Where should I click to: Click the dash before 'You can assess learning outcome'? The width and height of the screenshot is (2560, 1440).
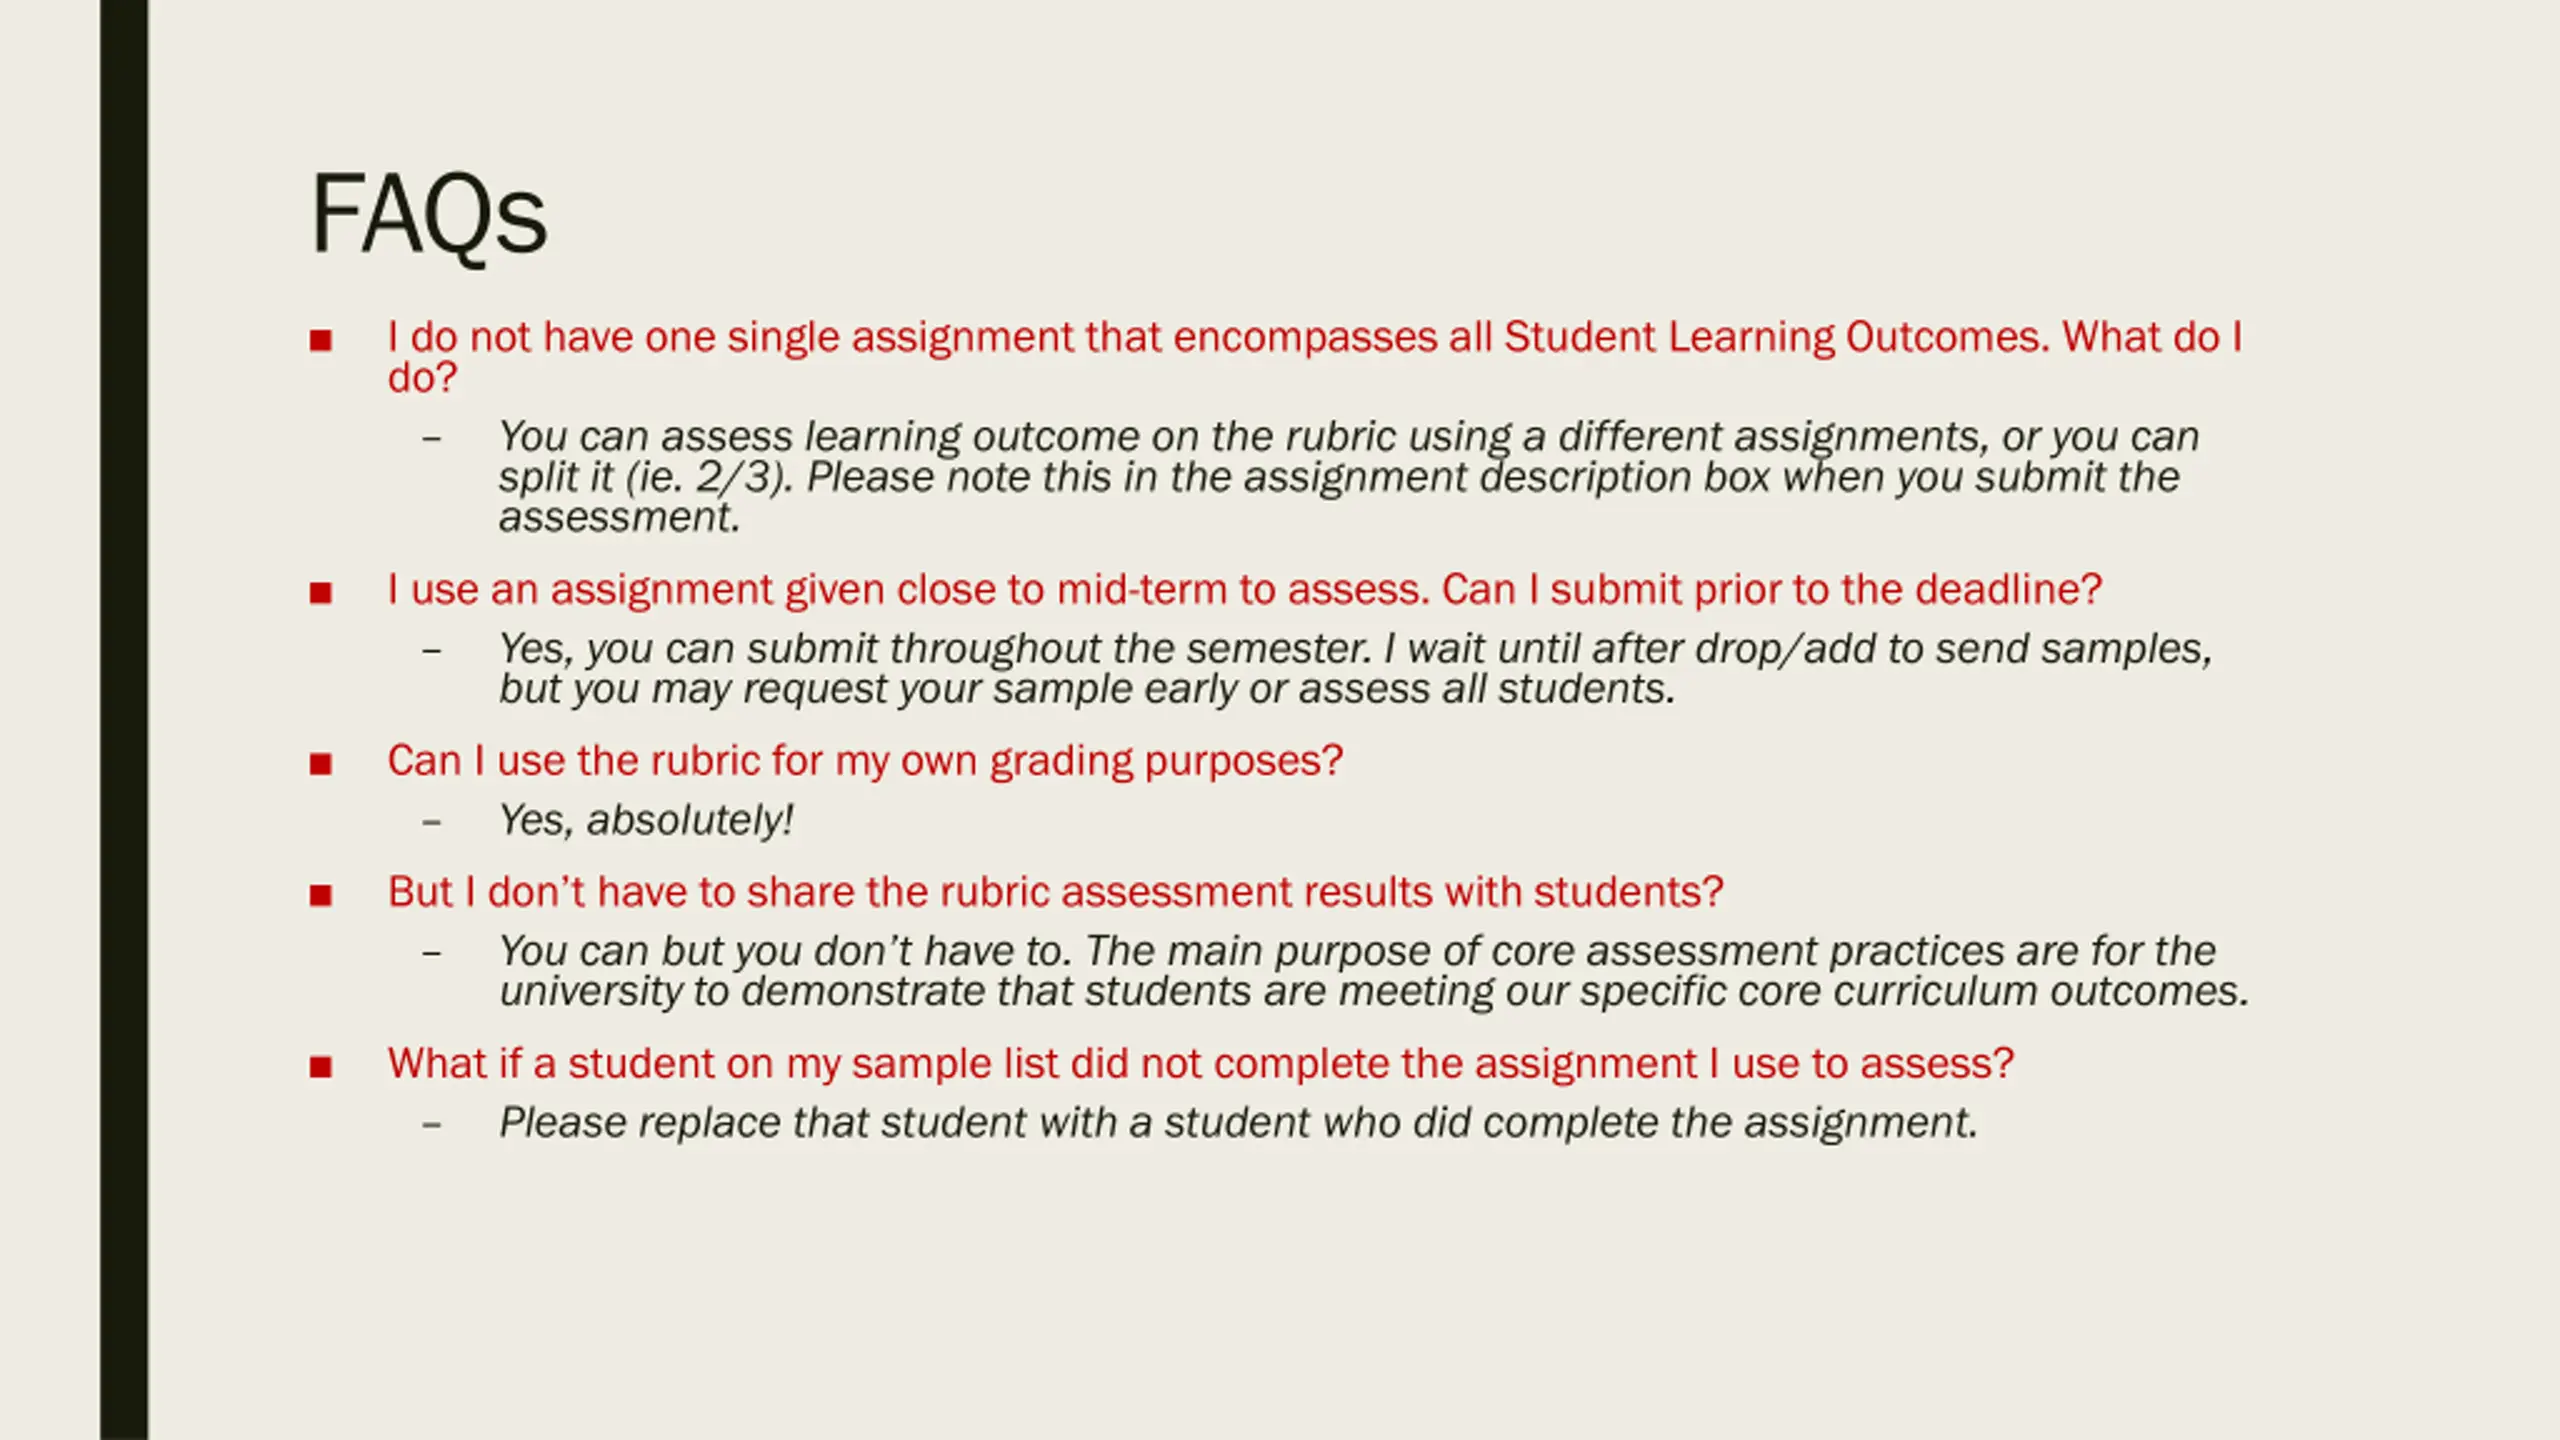point(431,438)
